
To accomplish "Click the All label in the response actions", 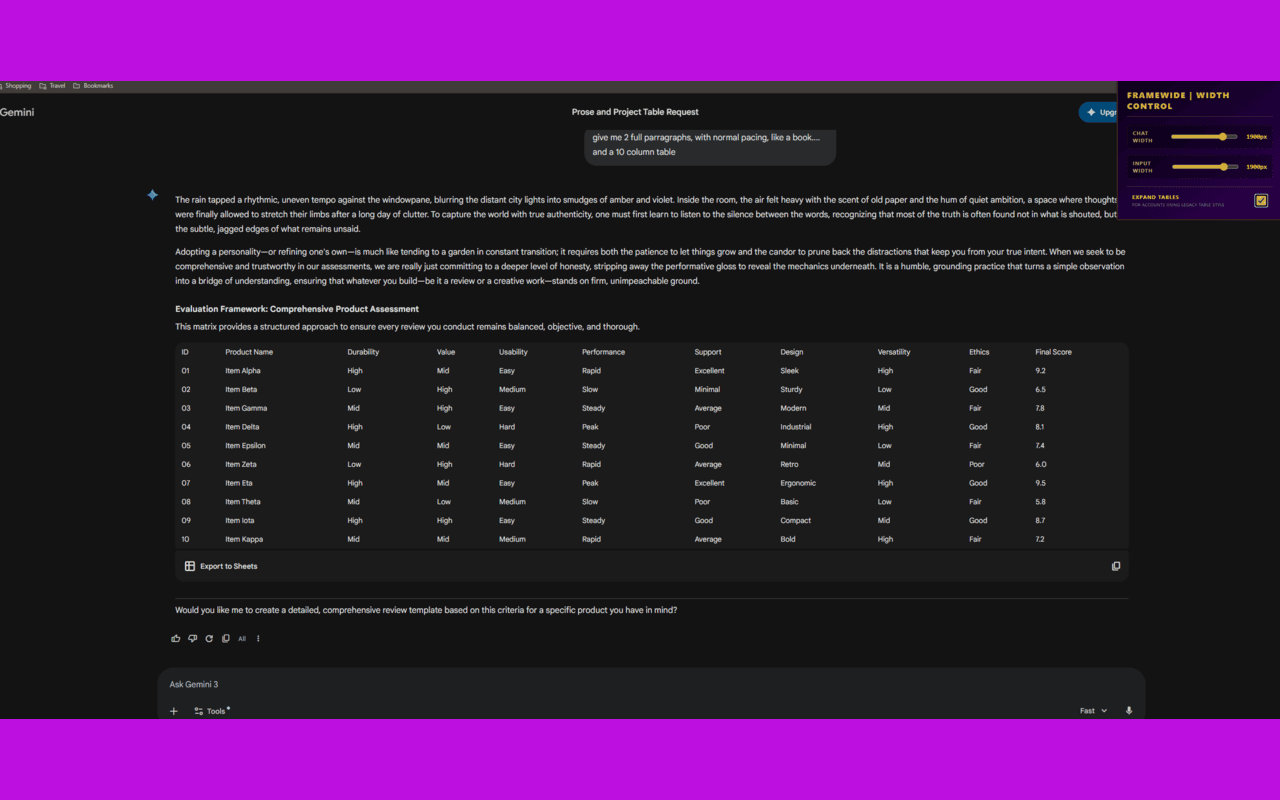I will (242, 639).
